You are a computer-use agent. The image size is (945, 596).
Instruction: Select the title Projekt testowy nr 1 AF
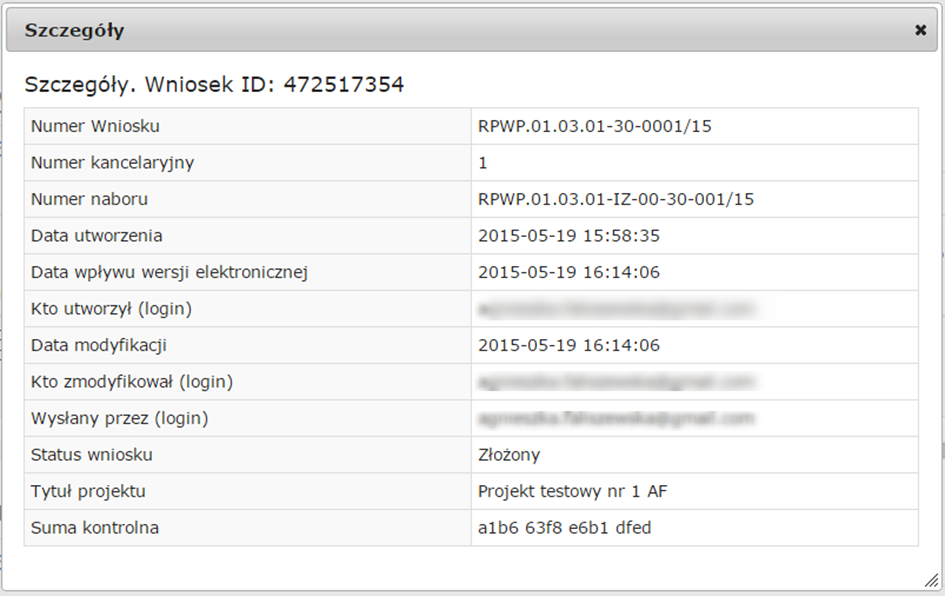[x=573, y=492]
